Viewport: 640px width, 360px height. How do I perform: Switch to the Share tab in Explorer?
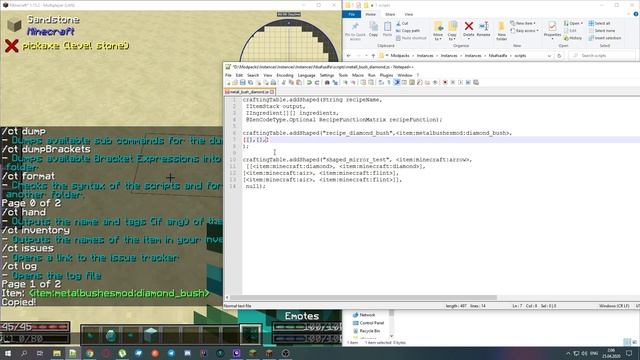coord(390,14)
